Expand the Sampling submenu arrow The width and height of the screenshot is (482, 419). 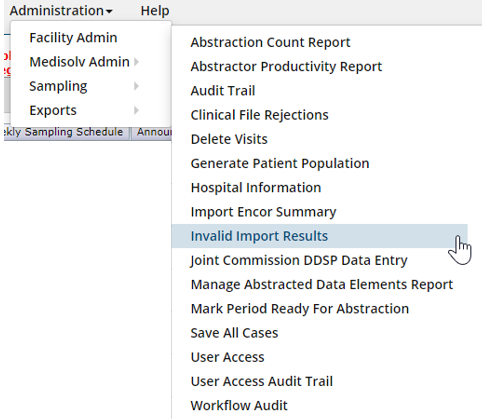136,86
